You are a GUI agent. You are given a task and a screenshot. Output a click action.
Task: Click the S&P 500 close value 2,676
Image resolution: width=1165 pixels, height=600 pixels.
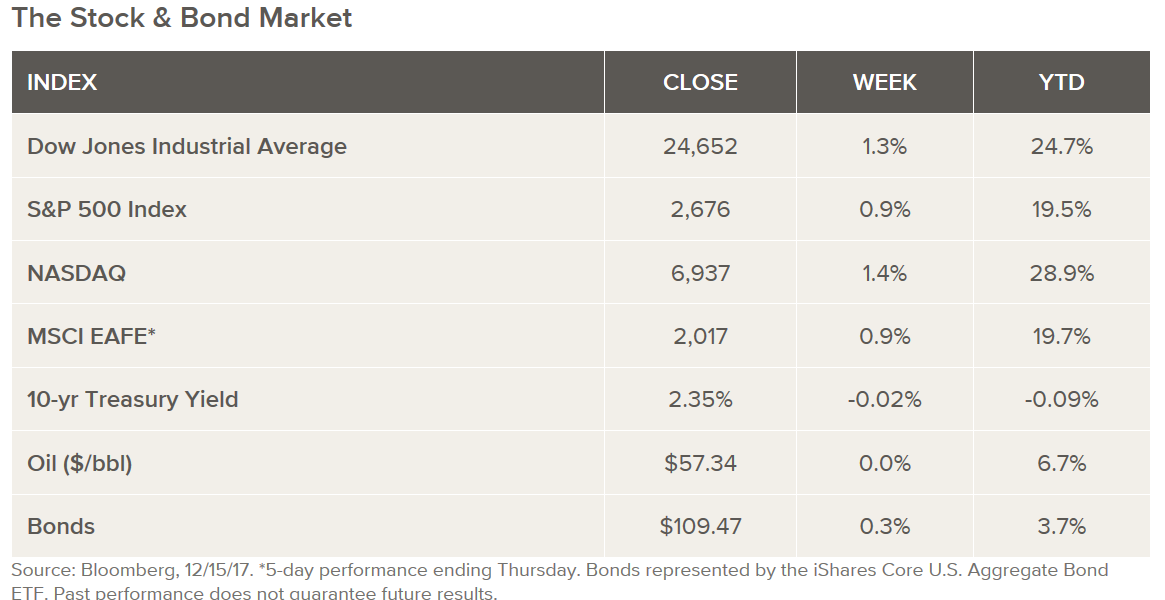pos(700,209)
